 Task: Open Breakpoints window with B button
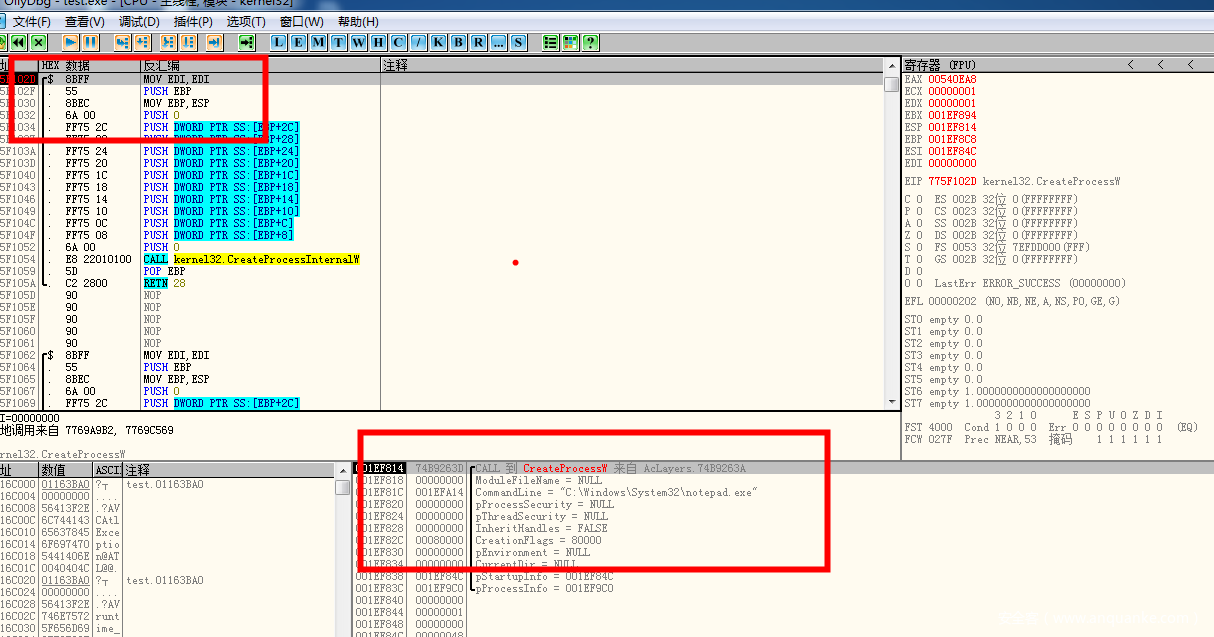pyautogui.click(x=458, y=42)
